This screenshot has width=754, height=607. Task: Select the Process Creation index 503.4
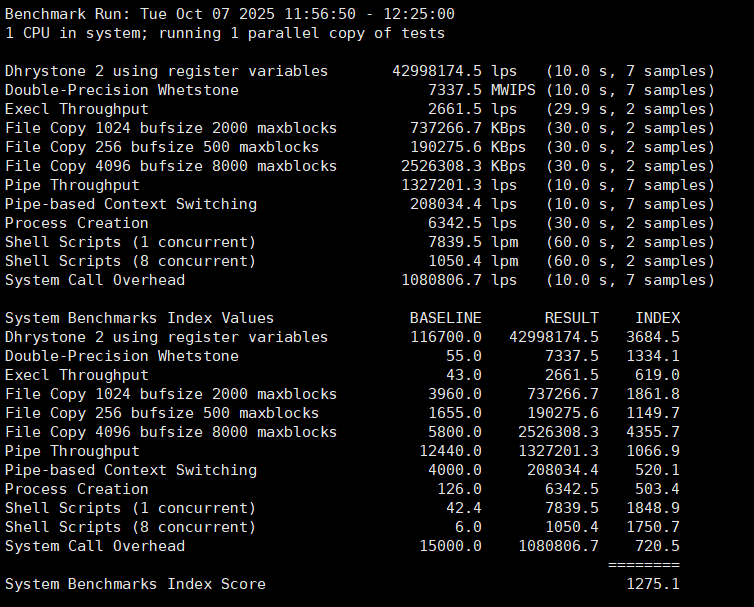657,489
